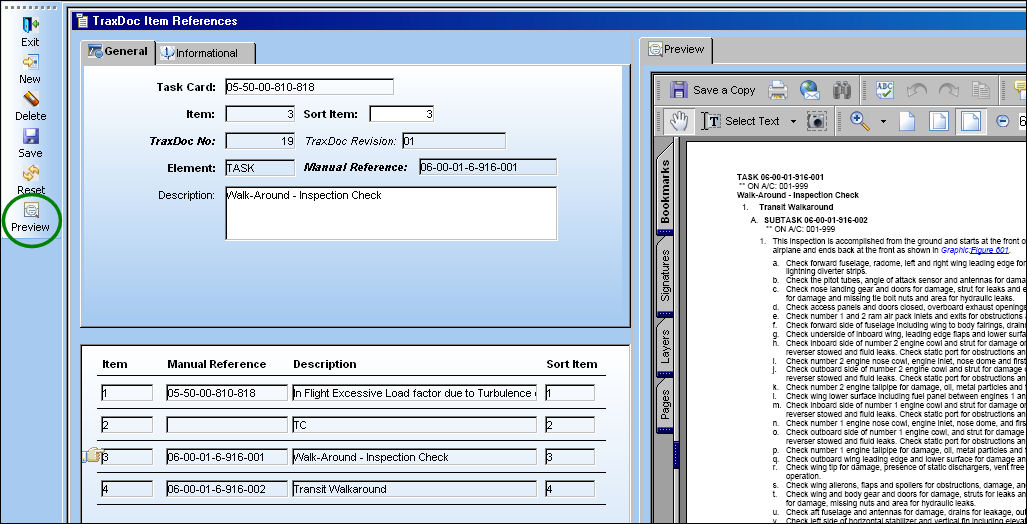Open the Layers side panel

665,346
